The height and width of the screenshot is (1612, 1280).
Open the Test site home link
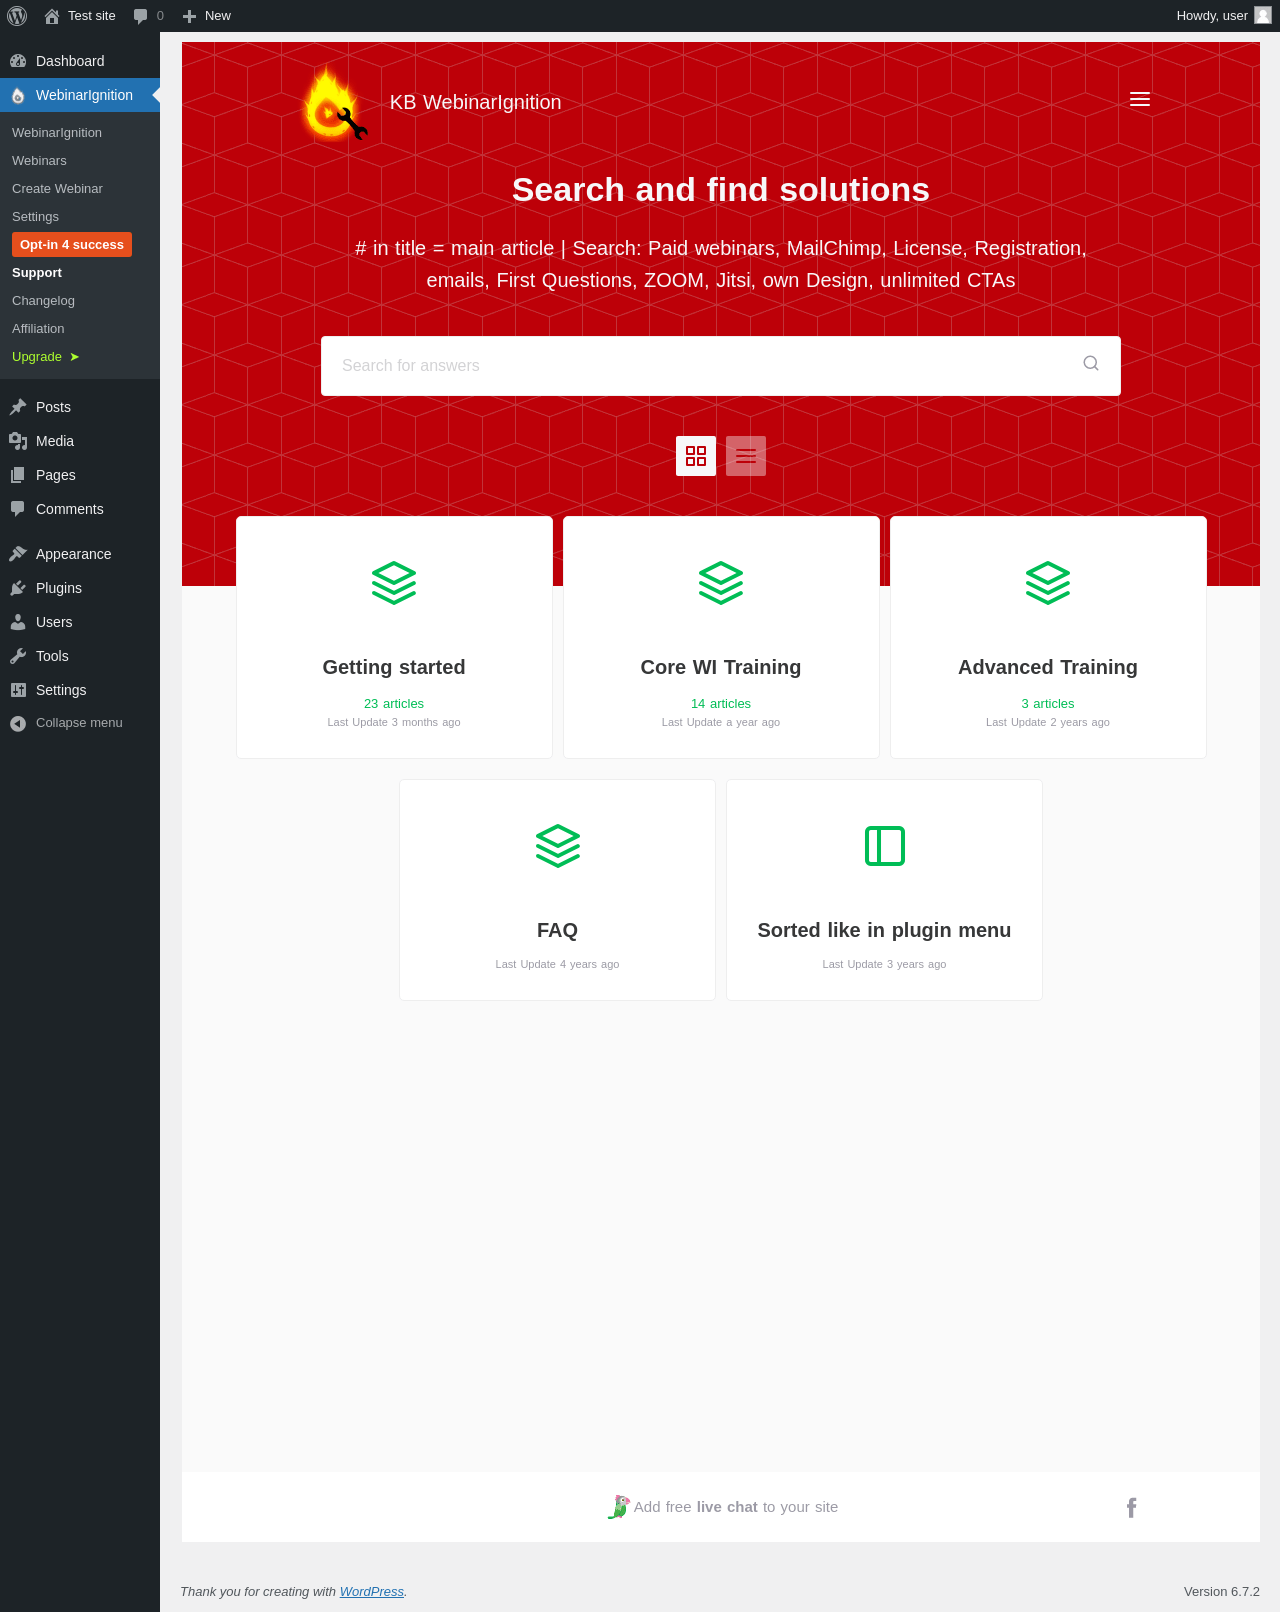80,16
